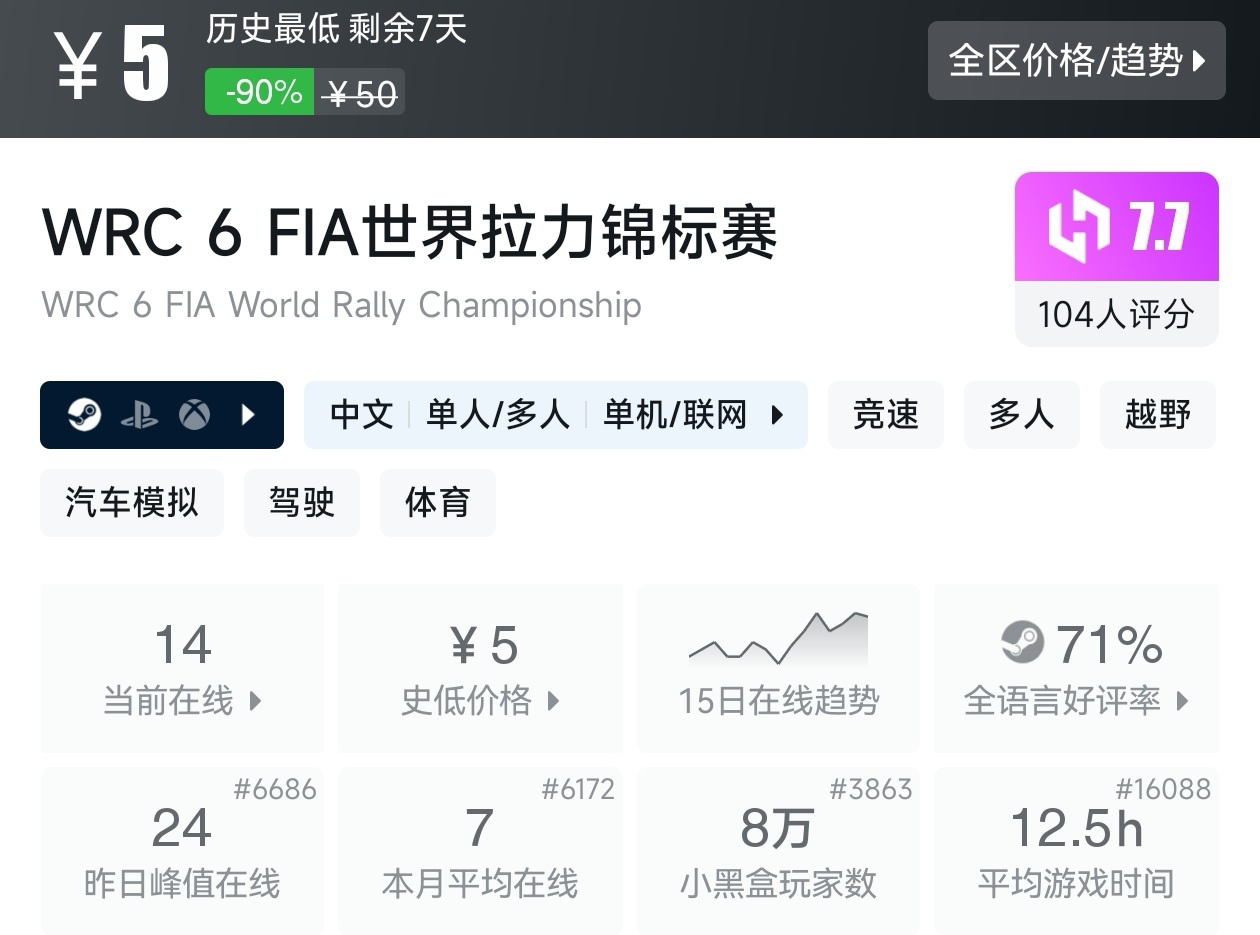This screenshot has height=935, width=1260.
Task: Click the Steam icon beside 71%
Action: click(1022, 643)
